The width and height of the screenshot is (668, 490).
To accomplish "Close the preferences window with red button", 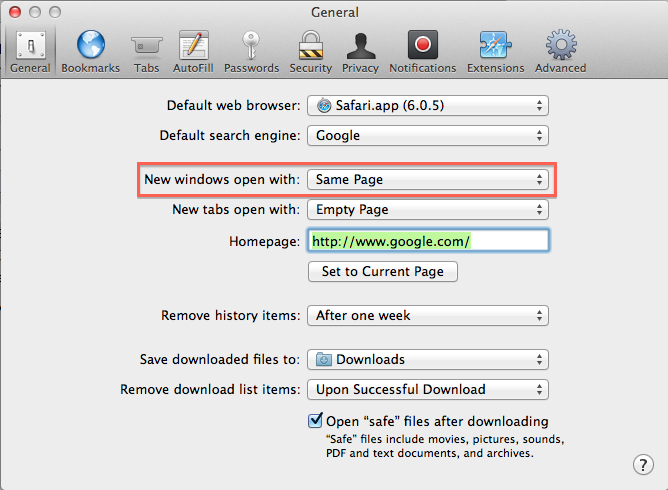I will [15, 12].
